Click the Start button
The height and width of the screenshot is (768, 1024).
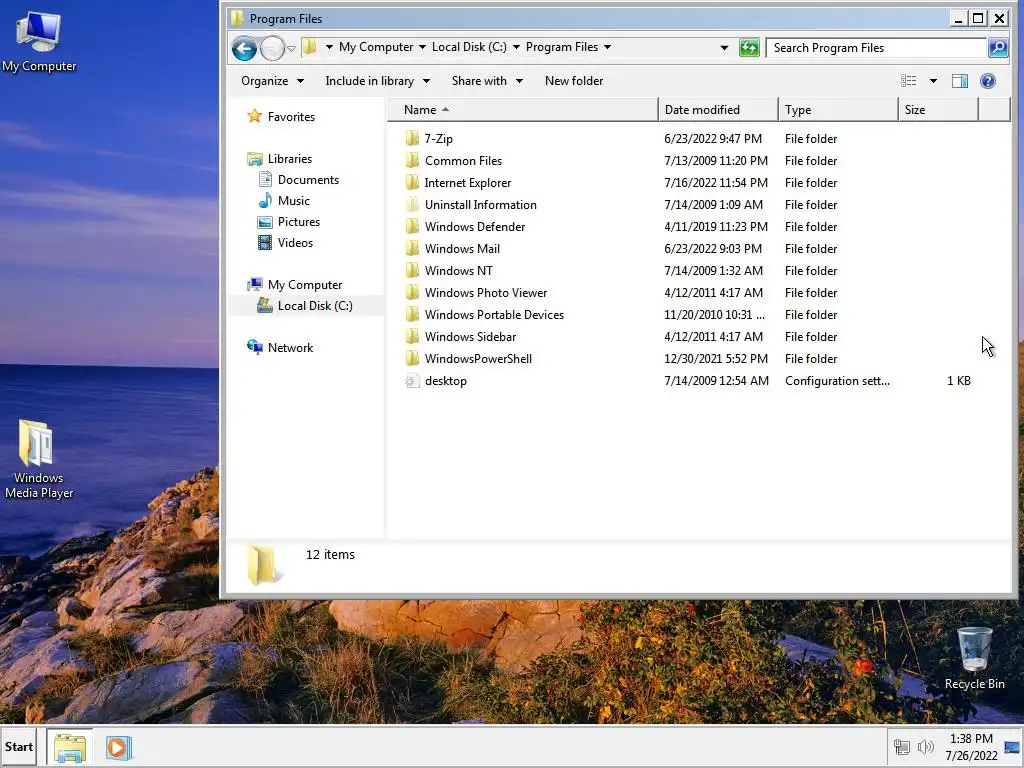19,747
